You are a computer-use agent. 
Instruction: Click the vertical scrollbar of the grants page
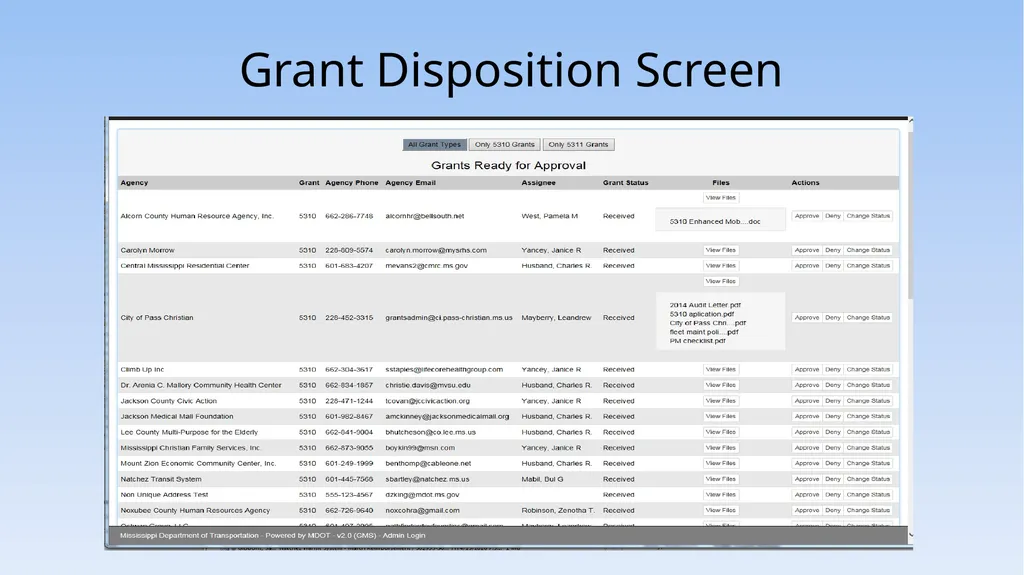(910, 216)
